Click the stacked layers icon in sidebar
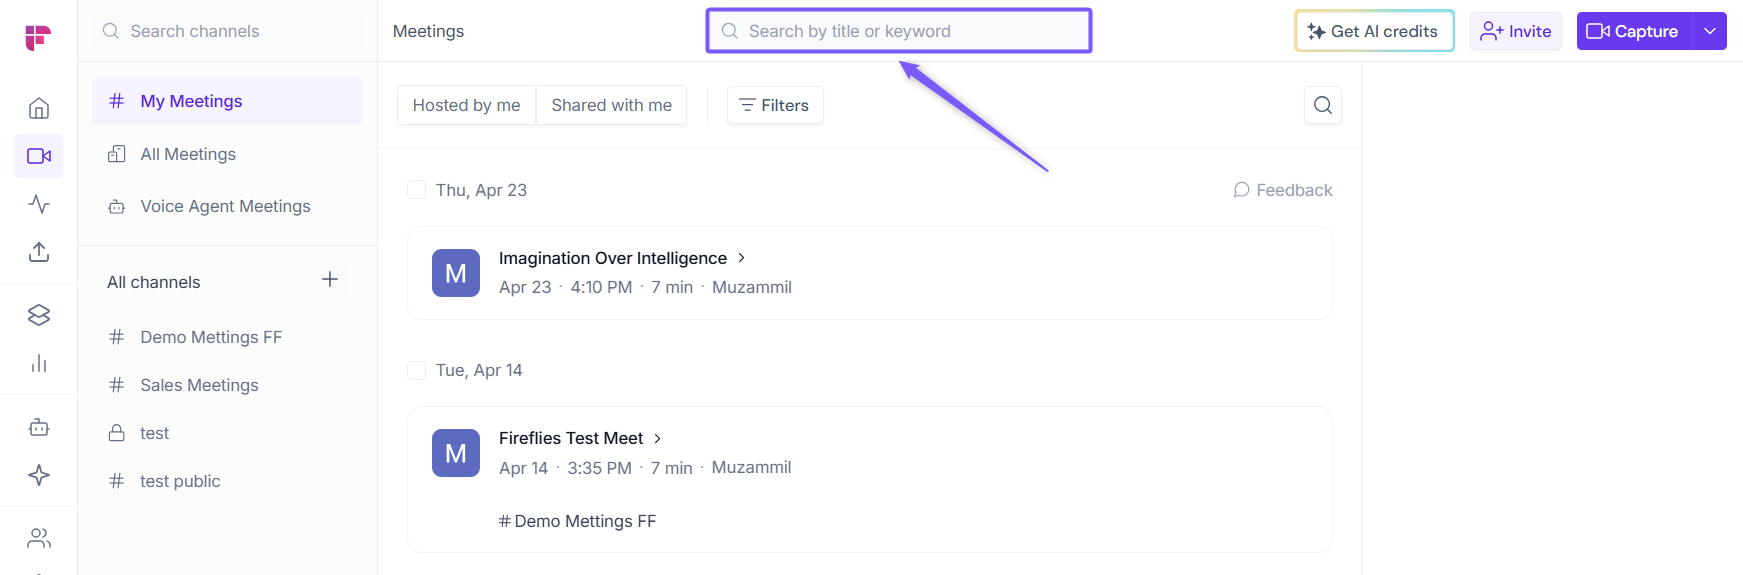Image resolution: width=1743 pixels, height=575 pixels. (x=39, y=315)
